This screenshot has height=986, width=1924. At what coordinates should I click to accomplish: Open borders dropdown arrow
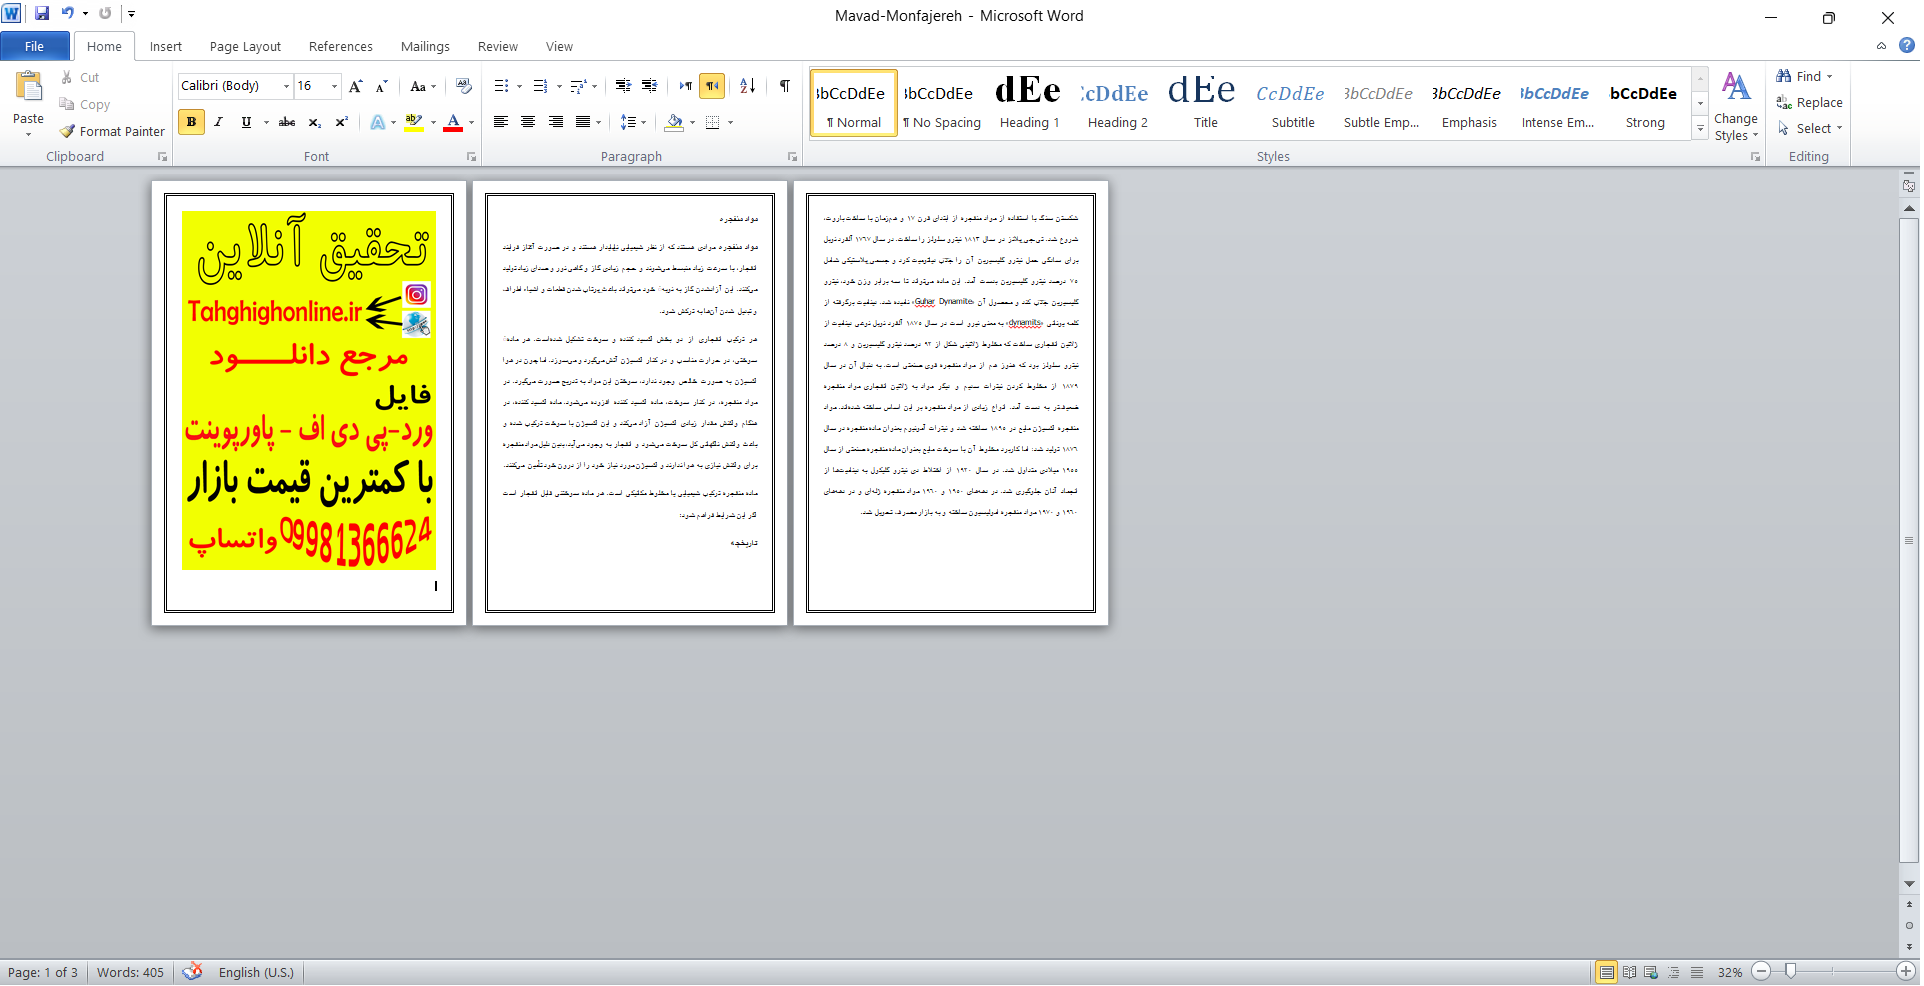coord(730,122)
